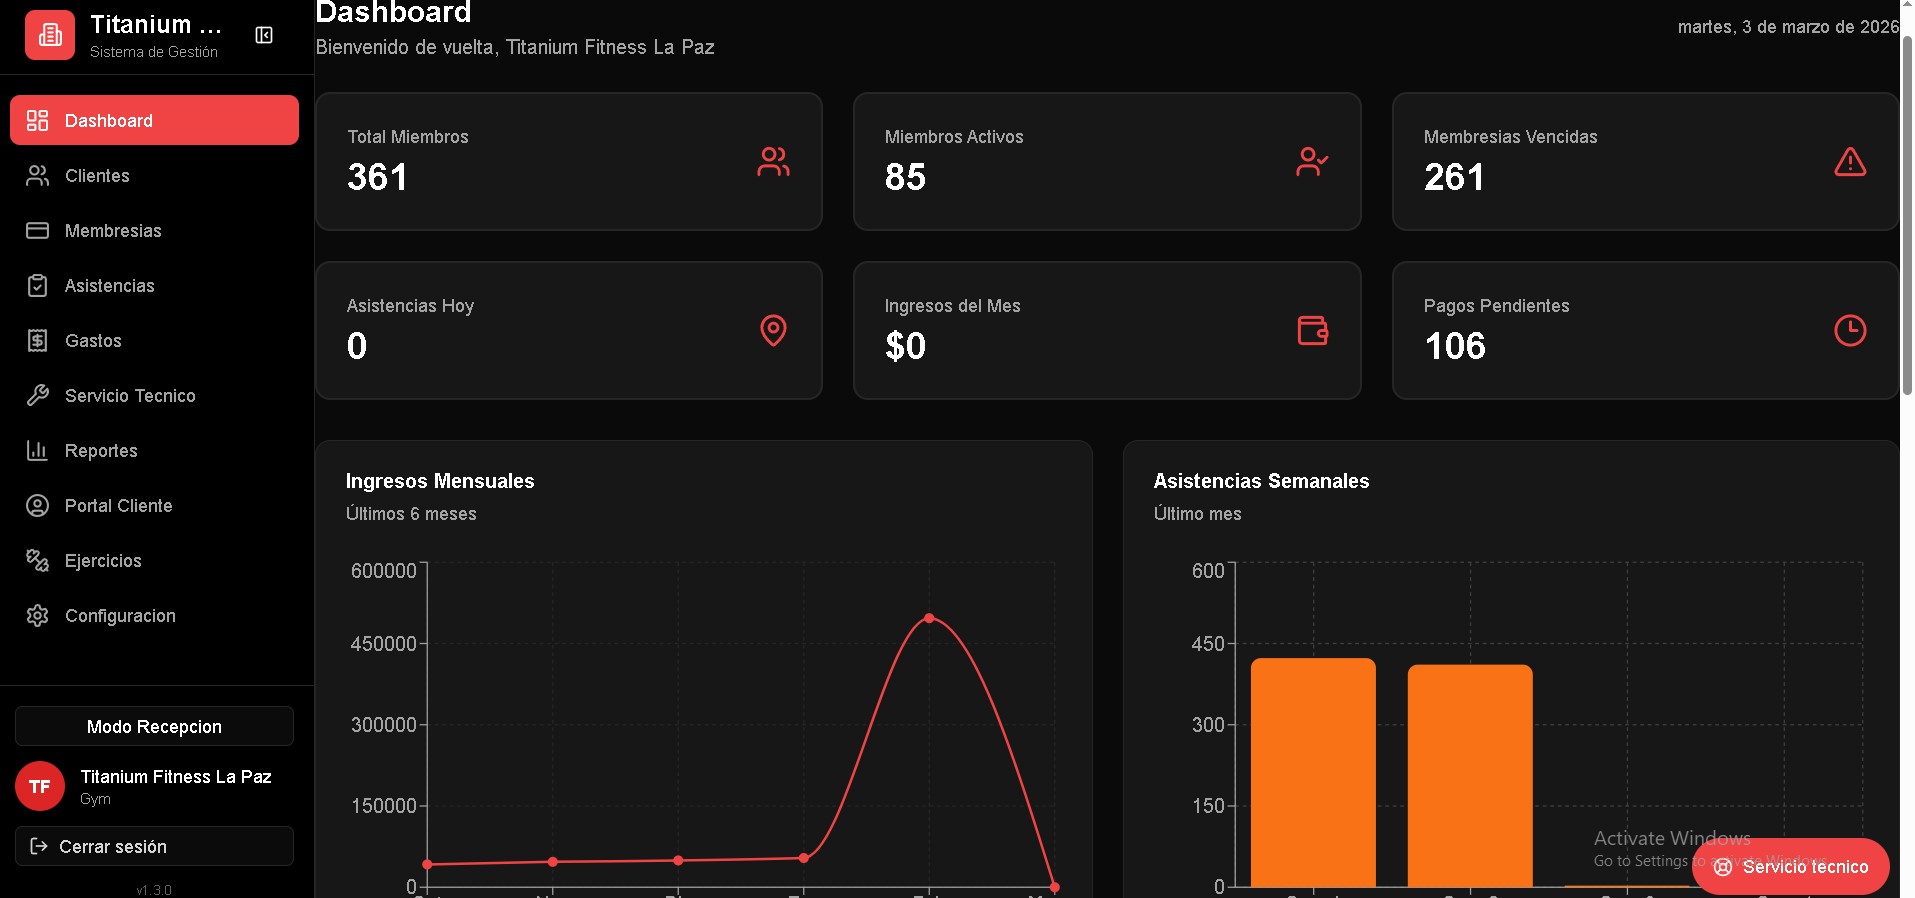Collapse the sidebar with the panel icon
Screen dimensions: 1915x898
click(264, 36)
